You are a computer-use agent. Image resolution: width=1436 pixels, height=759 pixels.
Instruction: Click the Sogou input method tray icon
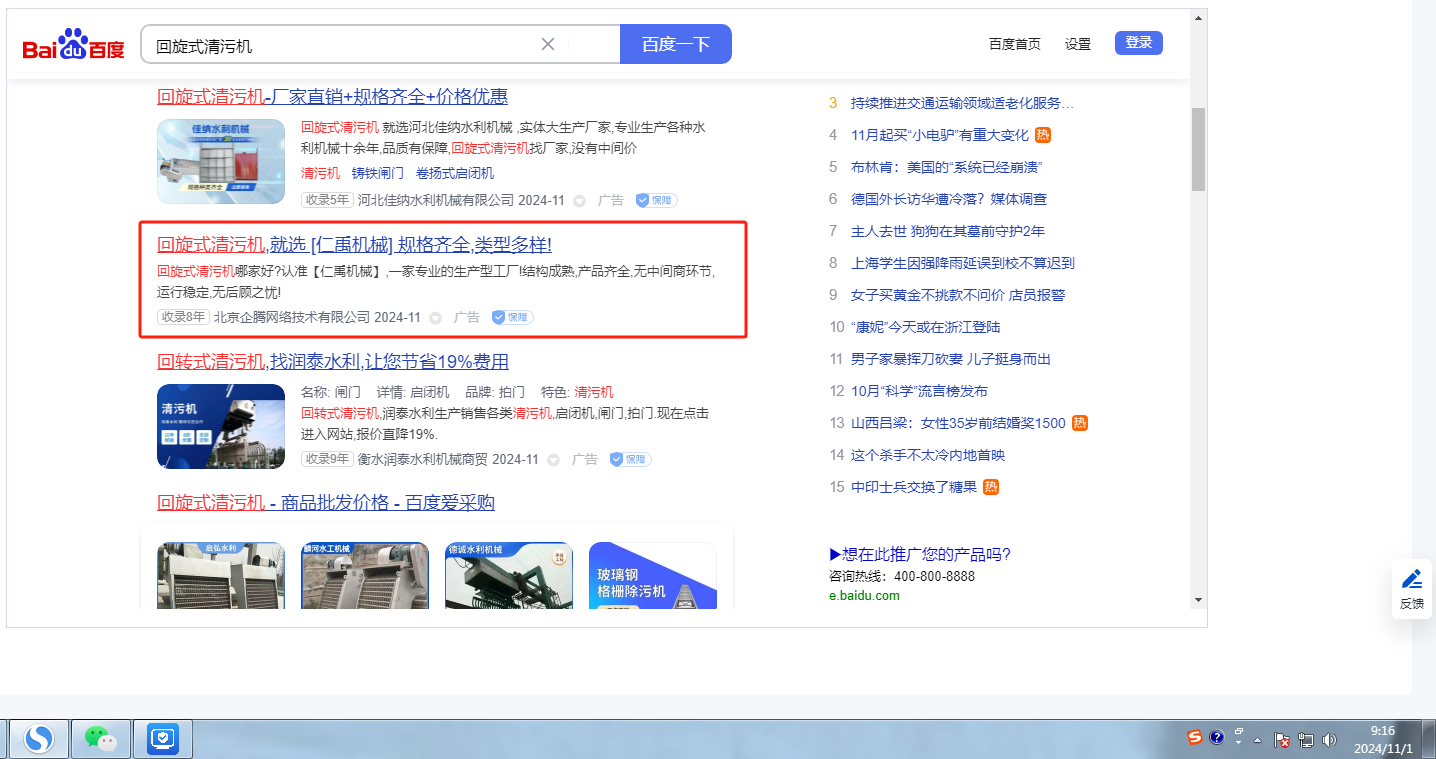click(1195, 738)
